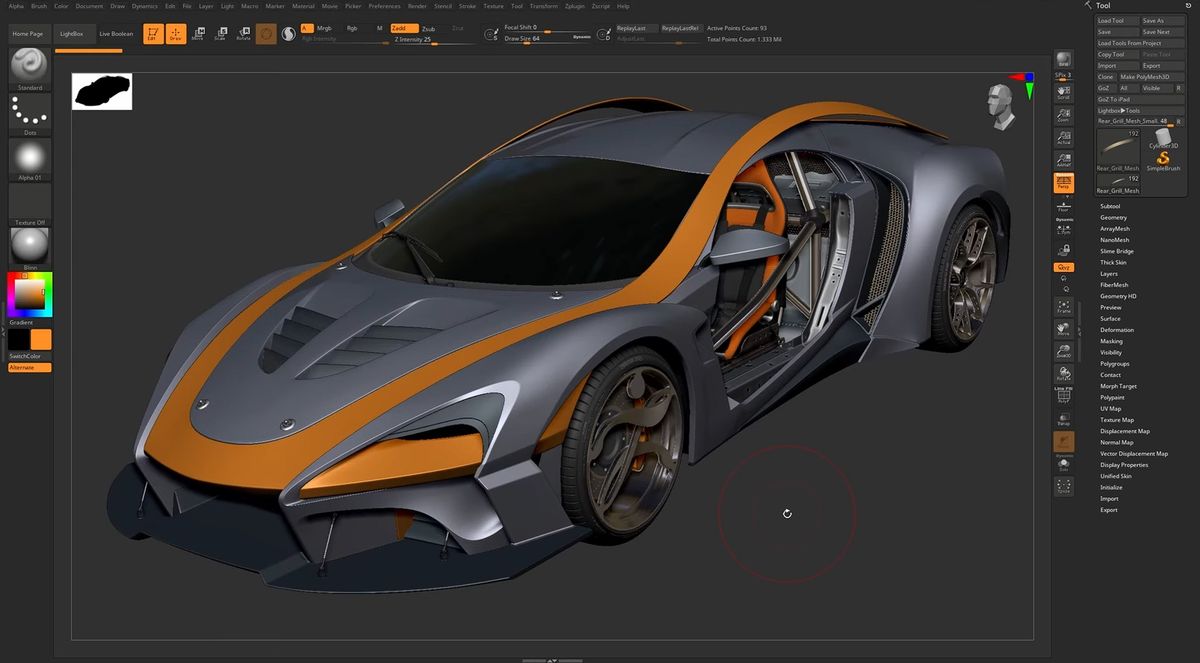Open the Dots stroke type picker

pyautogui.click(x=30, y=112)
